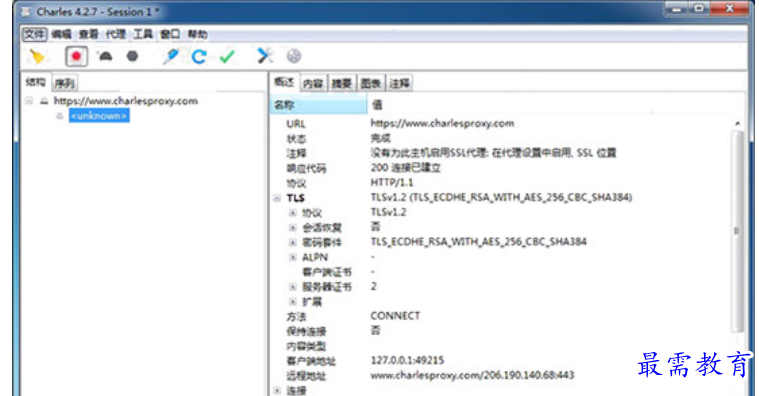Click the TLSv1.2 value in the 协议 row
Image resolution: width=759 pixels, height=396 pixels.
tap(388, 212)
